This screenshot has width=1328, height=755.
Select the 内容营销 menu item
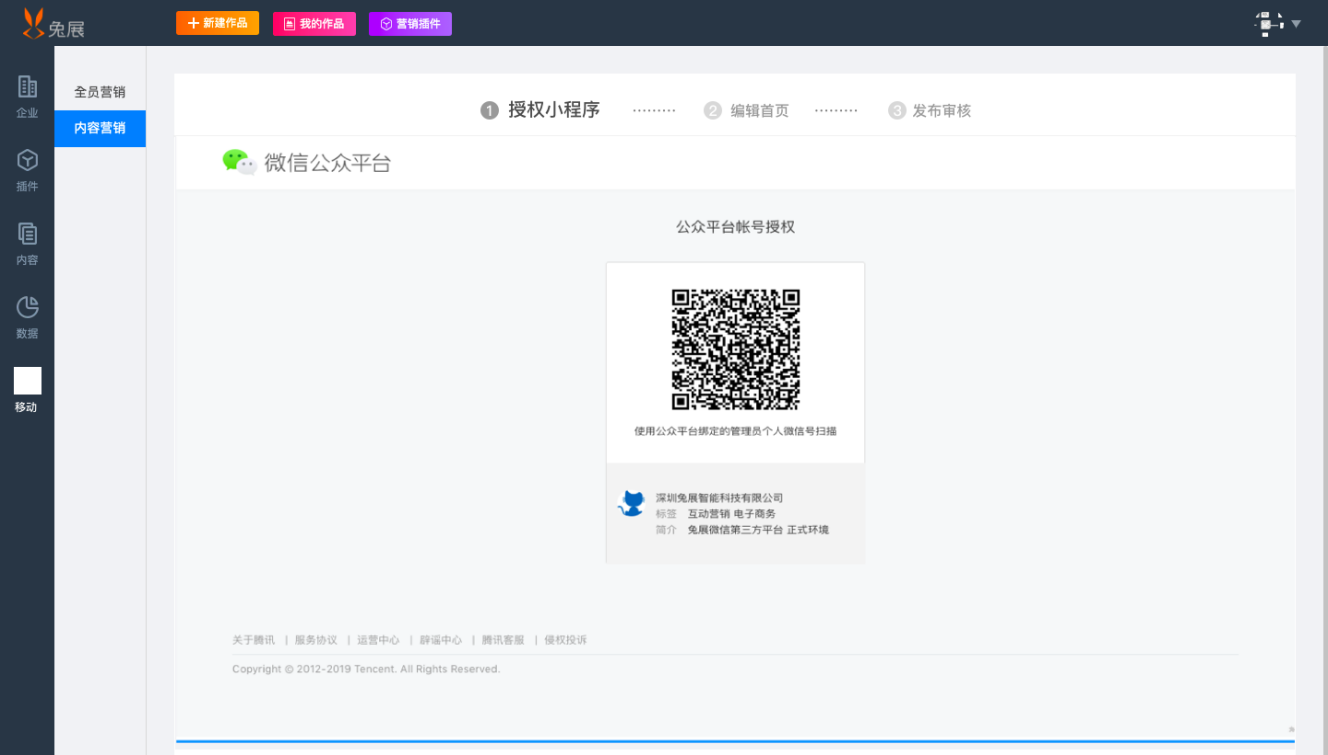pyautogui.click(x=100, y=128)
